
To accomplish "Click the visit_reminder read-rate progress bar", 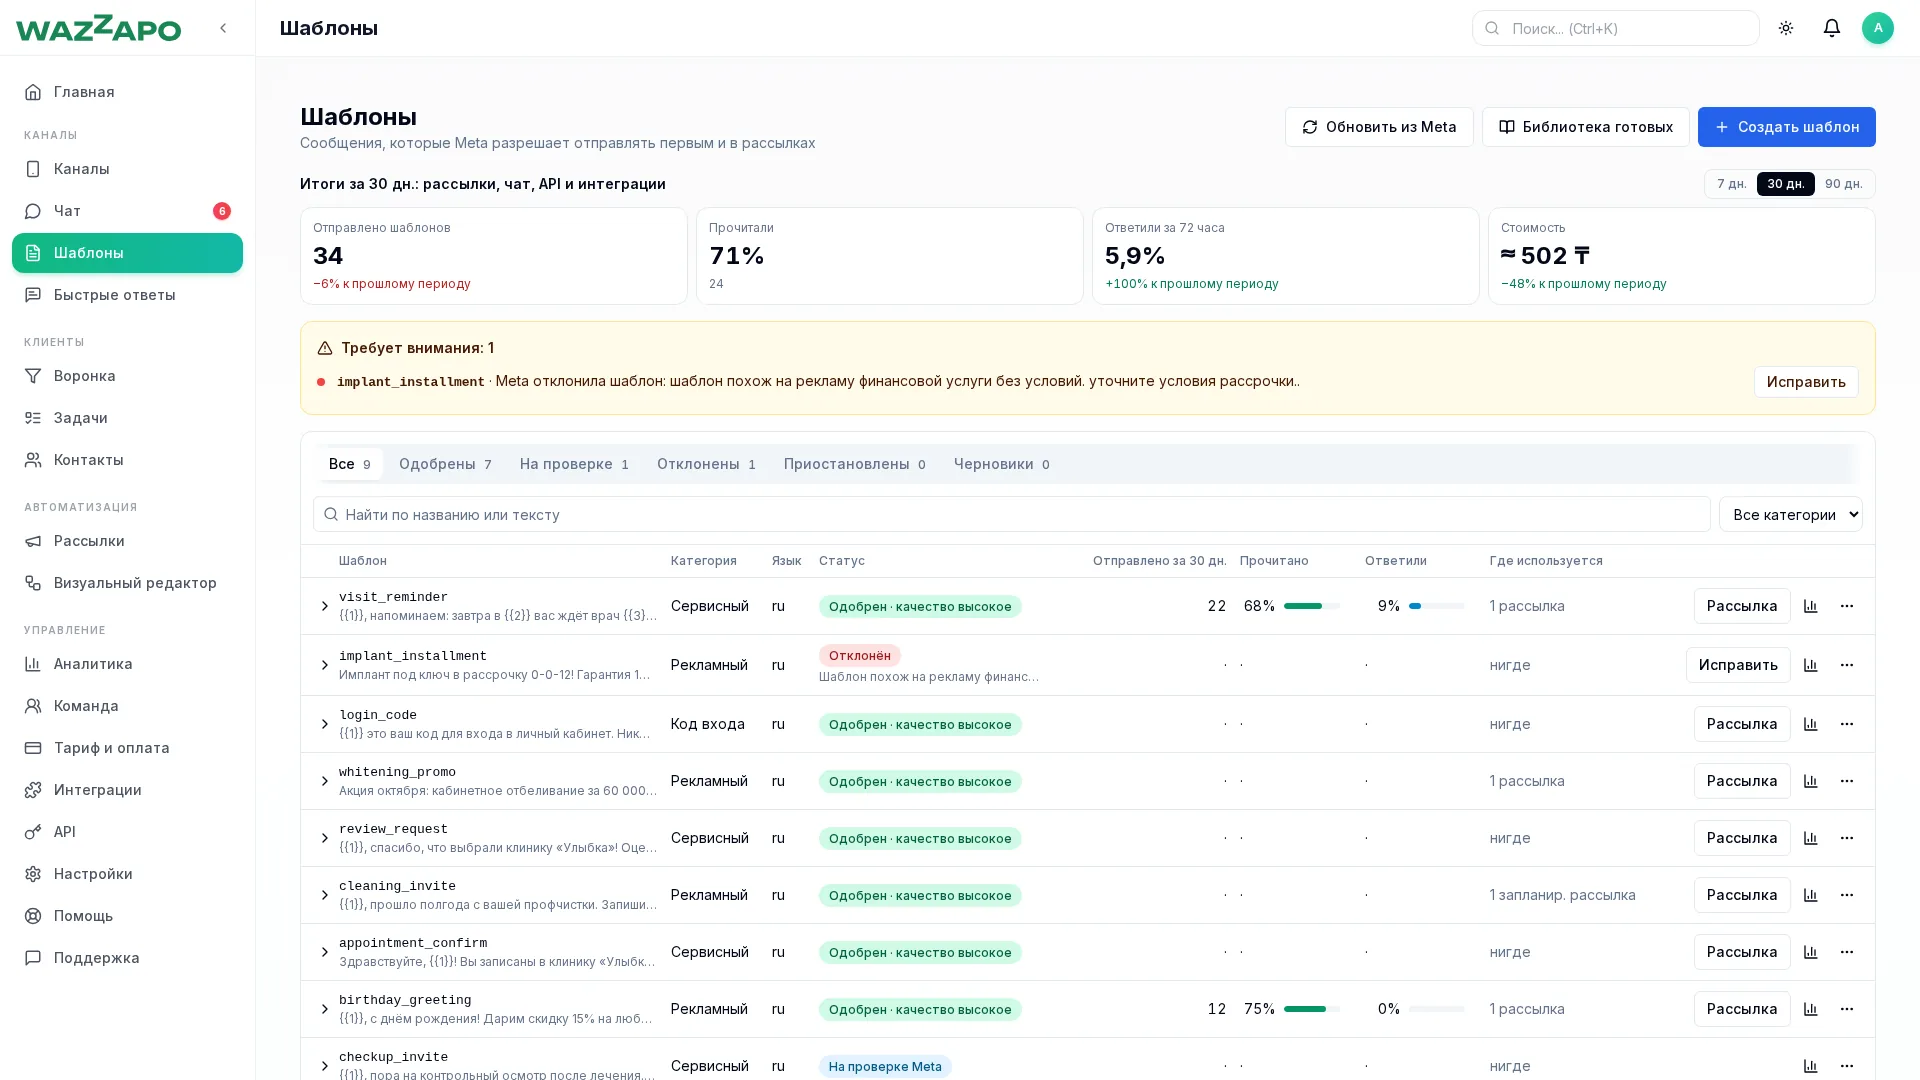I will tap(1311, 606).
